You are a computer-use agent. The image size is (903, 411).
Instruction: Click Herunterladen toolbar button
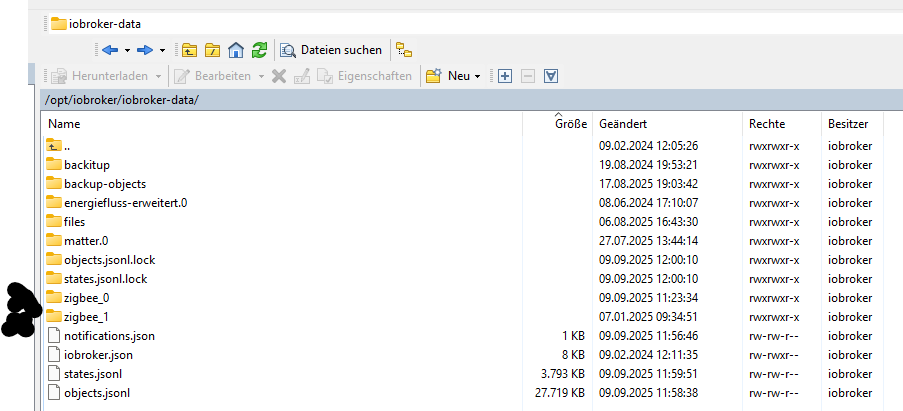(x=98, y=76)
